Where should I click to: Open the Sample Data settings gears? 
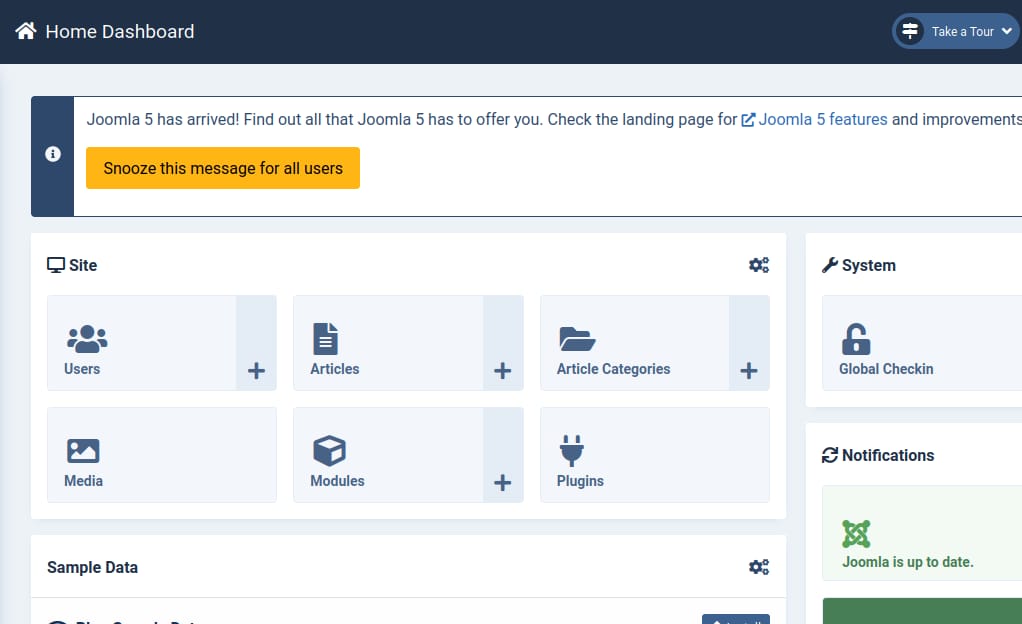(759, 566)
